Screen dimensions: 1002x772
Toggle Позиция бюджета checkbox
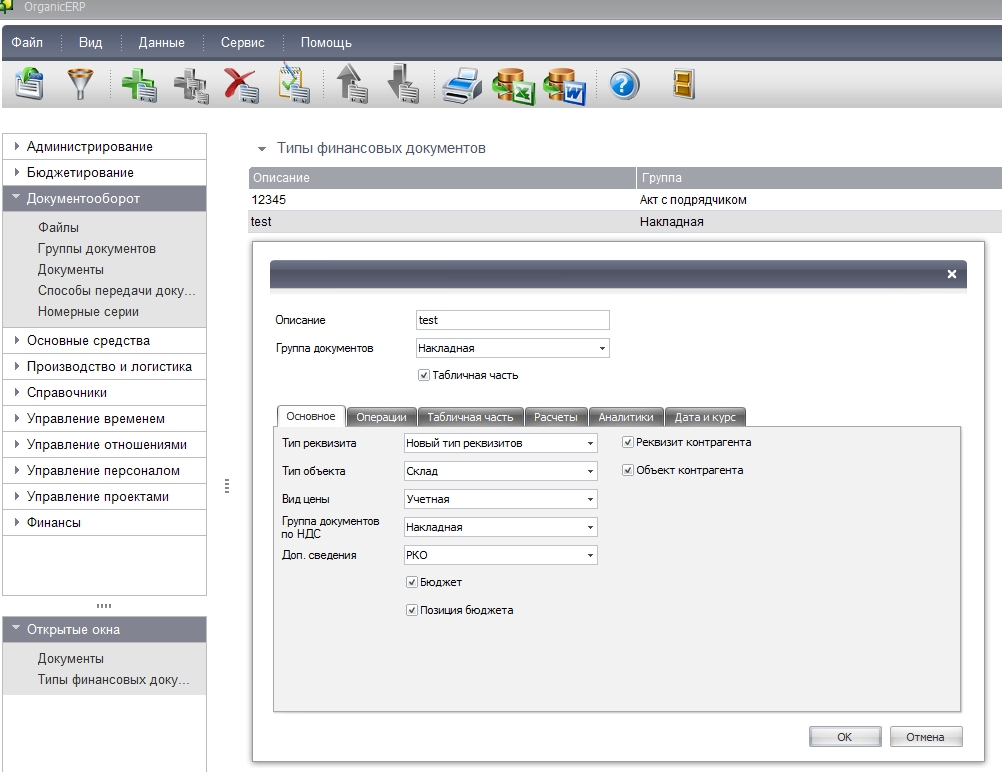(412, 610)
